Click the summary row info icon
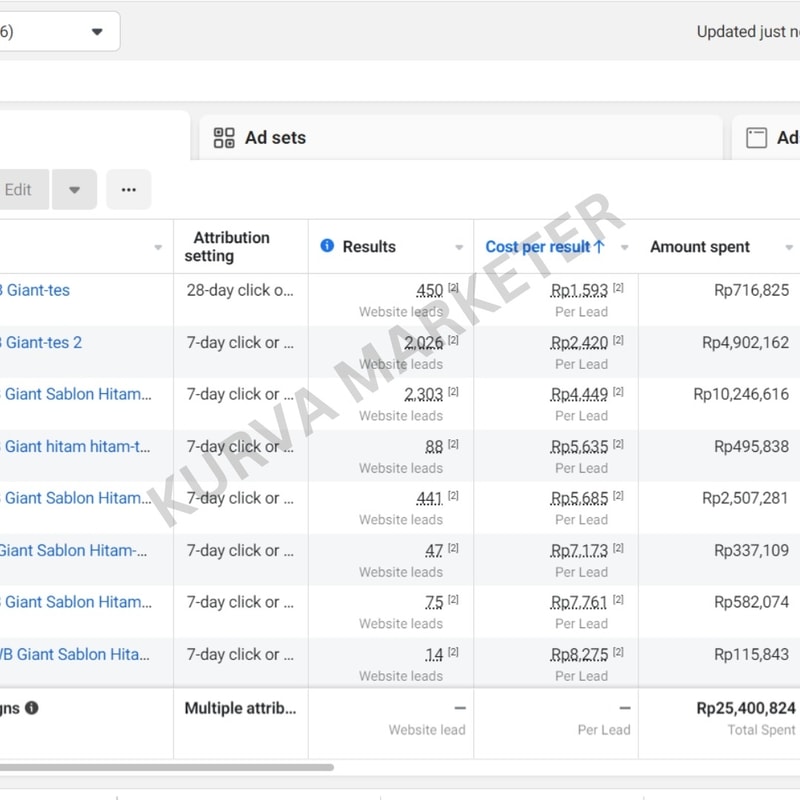 click(32, 708)
